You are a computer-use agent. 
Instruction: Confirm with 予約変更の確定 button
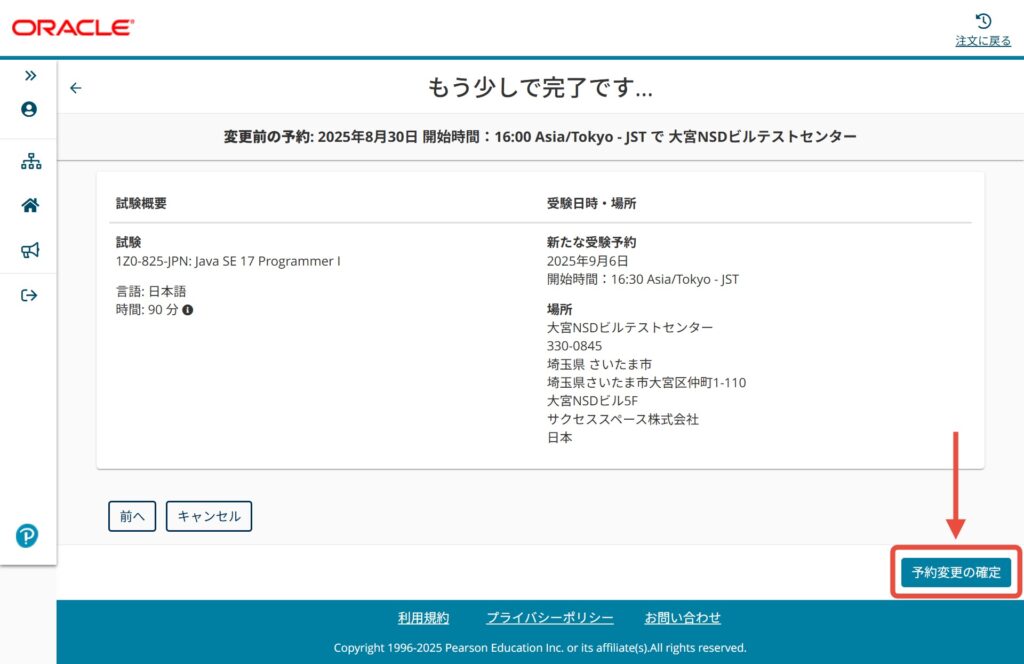pyautogui.click(x=955, y=573)
